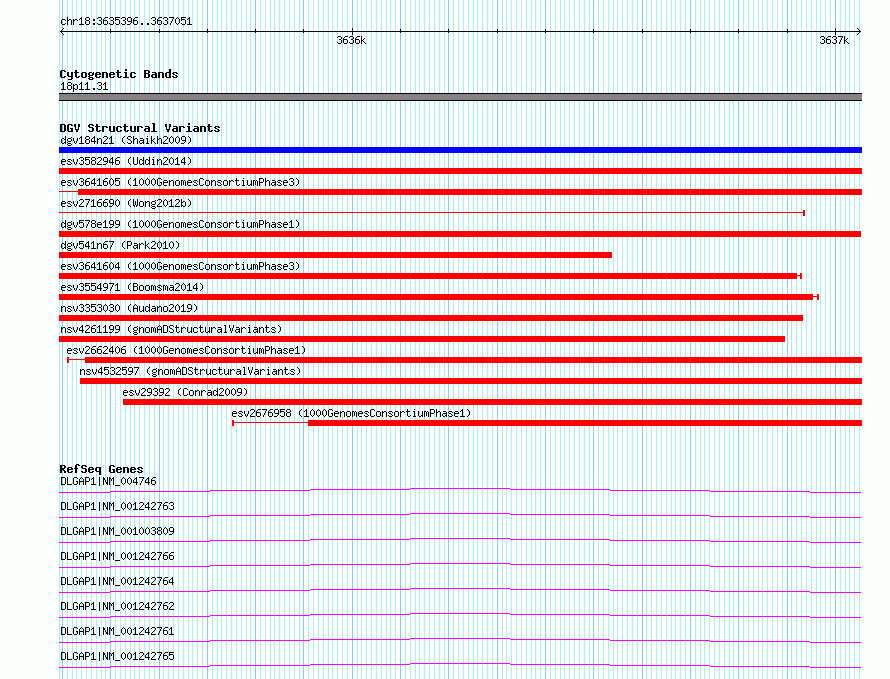Click the 18p11.31 band label
890x679 pixels.
[84, 86]
